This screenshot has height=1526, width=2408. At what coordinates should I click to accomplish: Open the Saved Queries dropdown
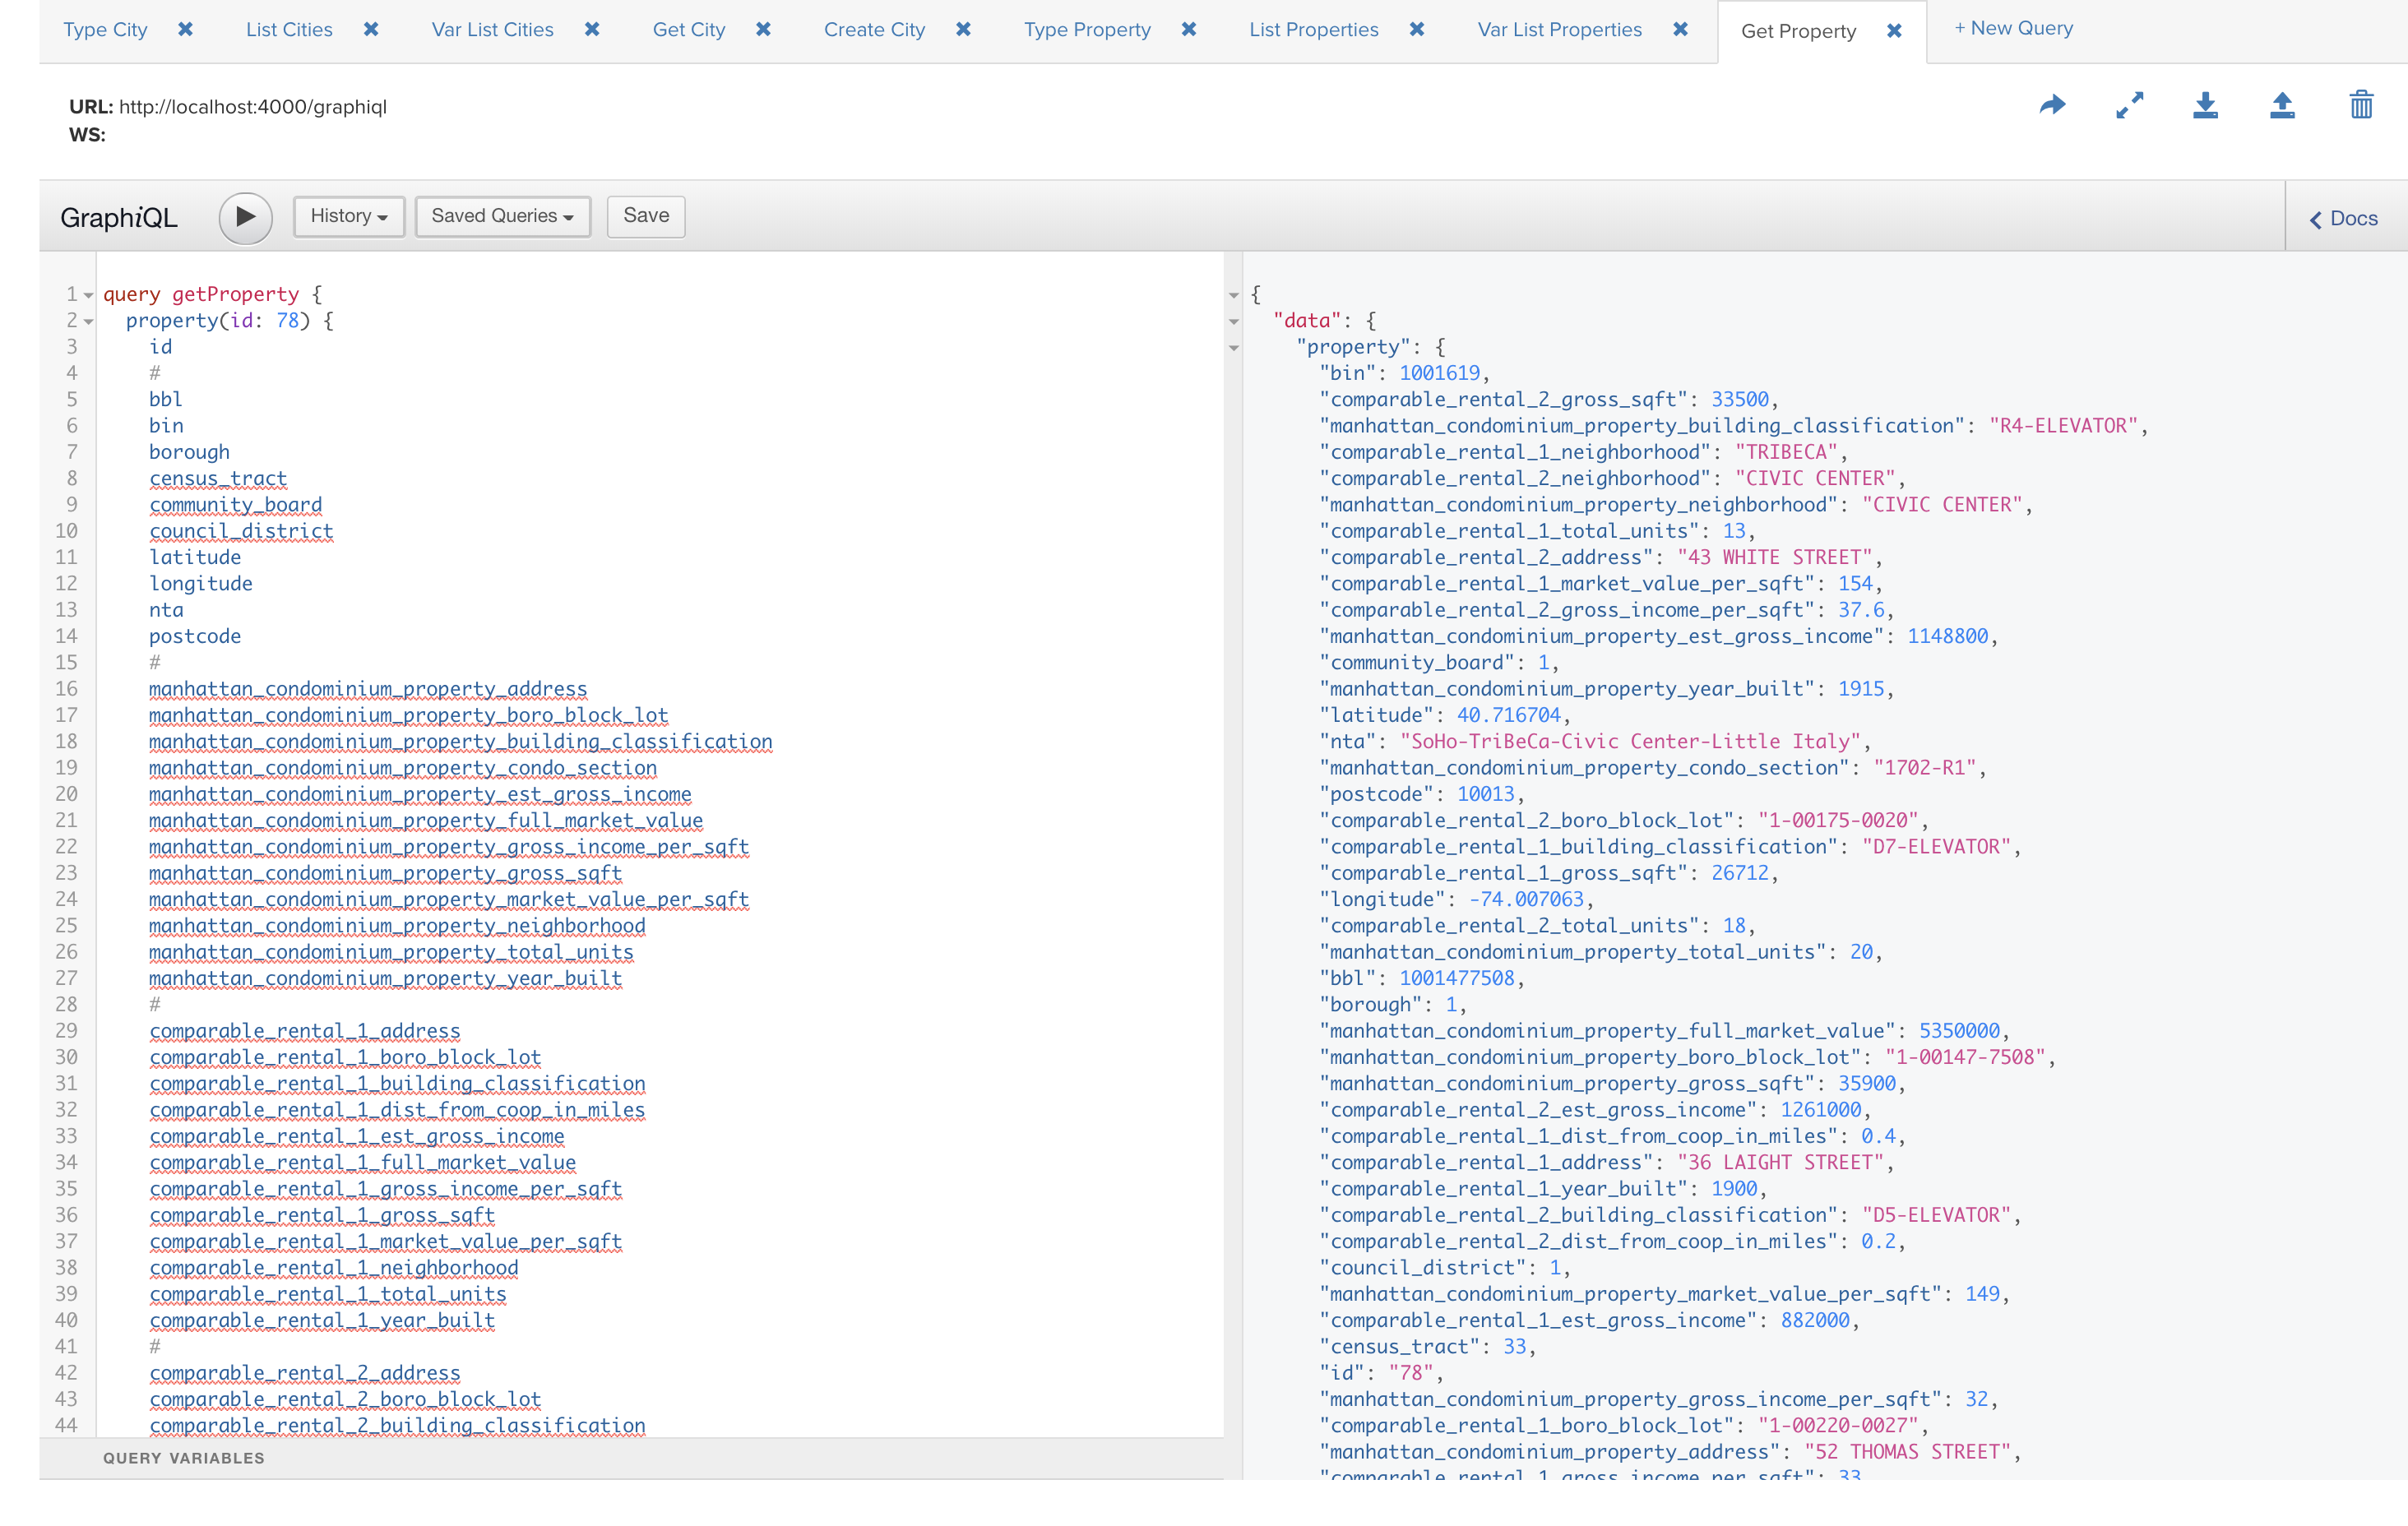tap(502, 216)
